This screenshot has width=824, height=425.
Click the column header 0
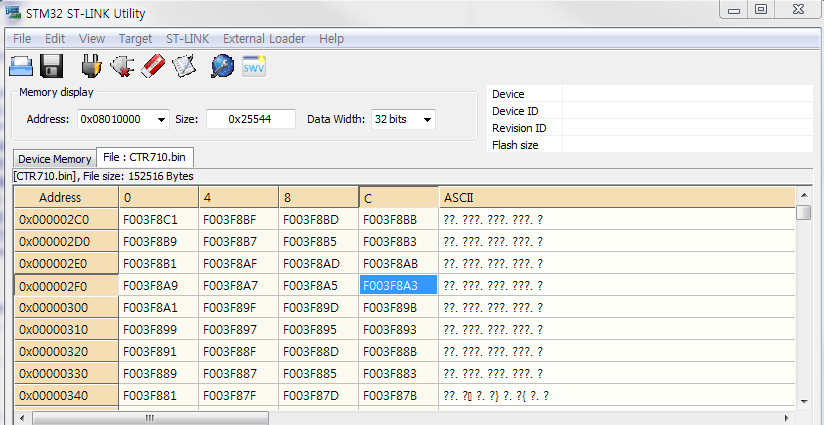coord(159,197)
